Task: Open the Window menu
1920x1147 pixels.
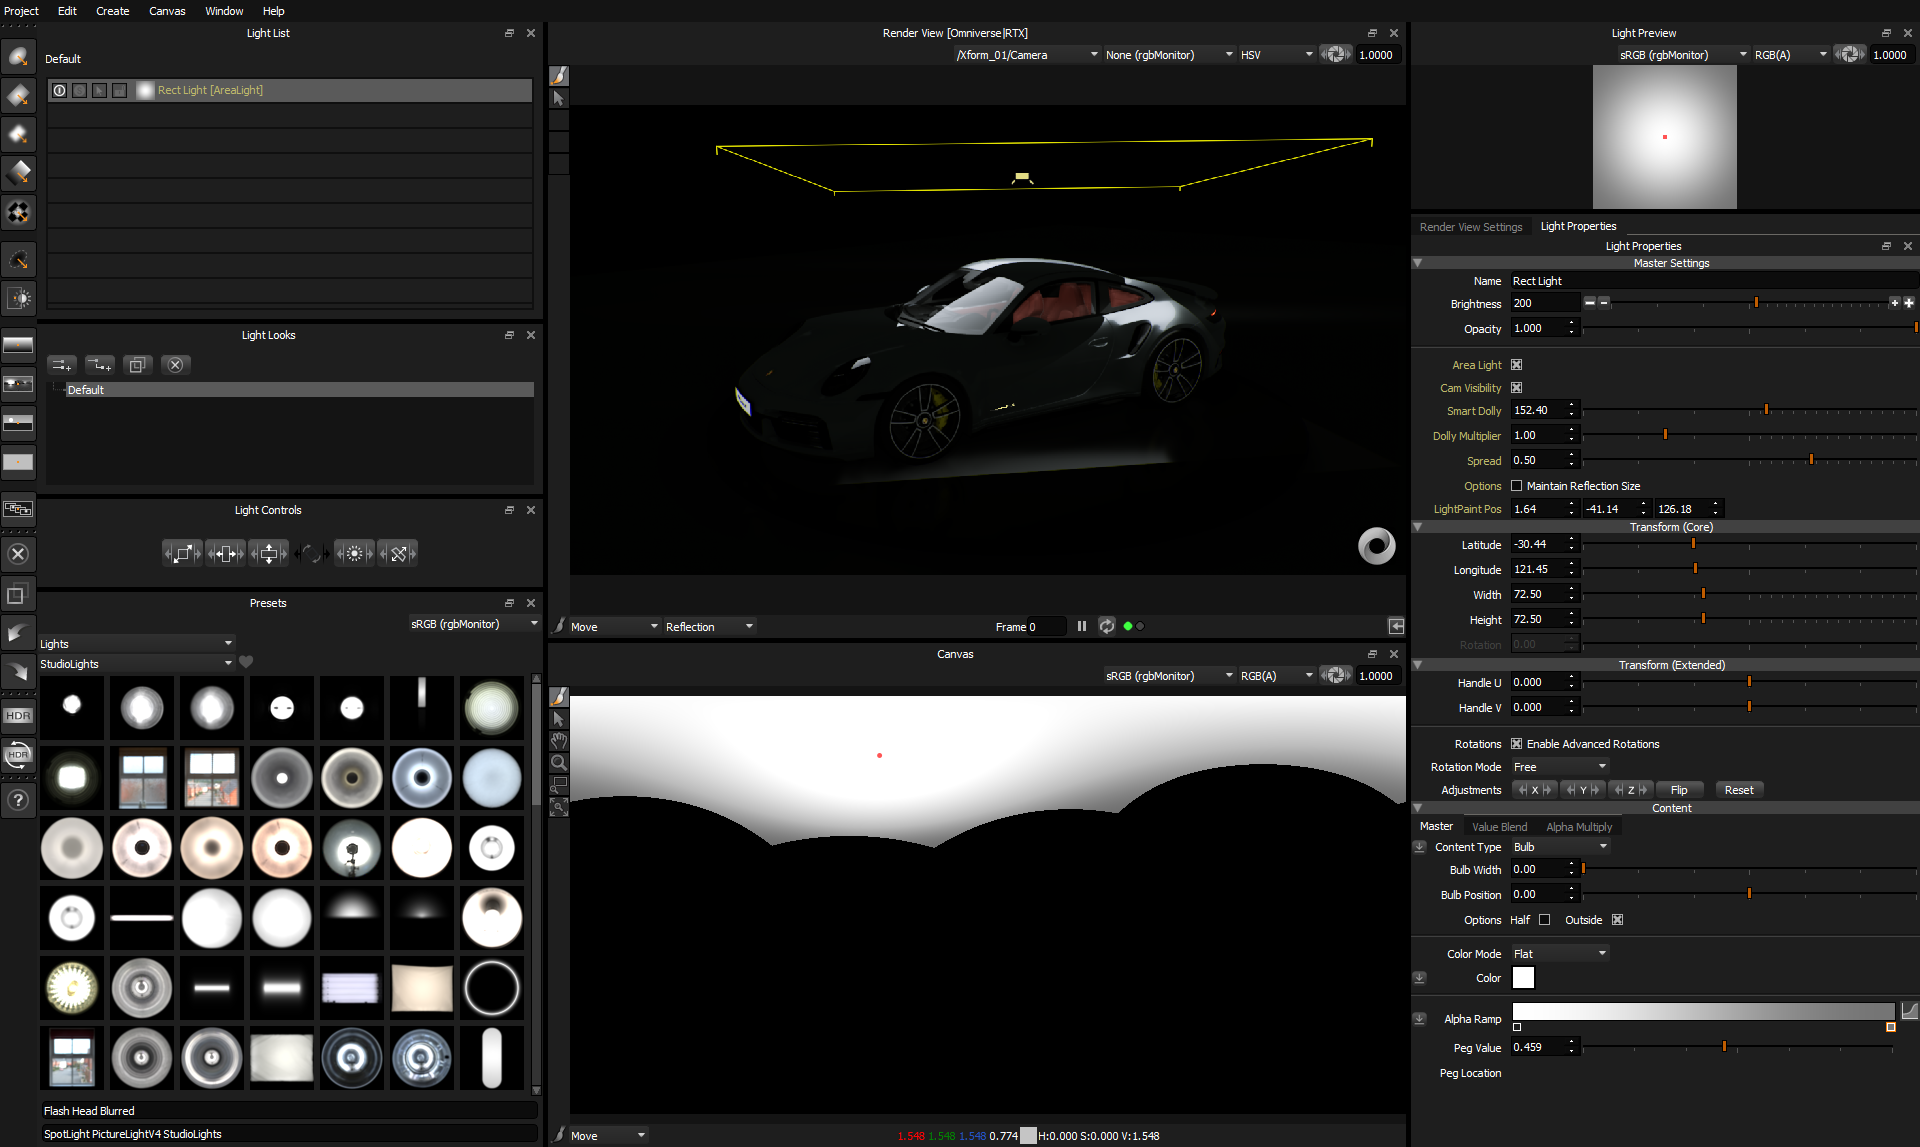Action: (224, 11)
